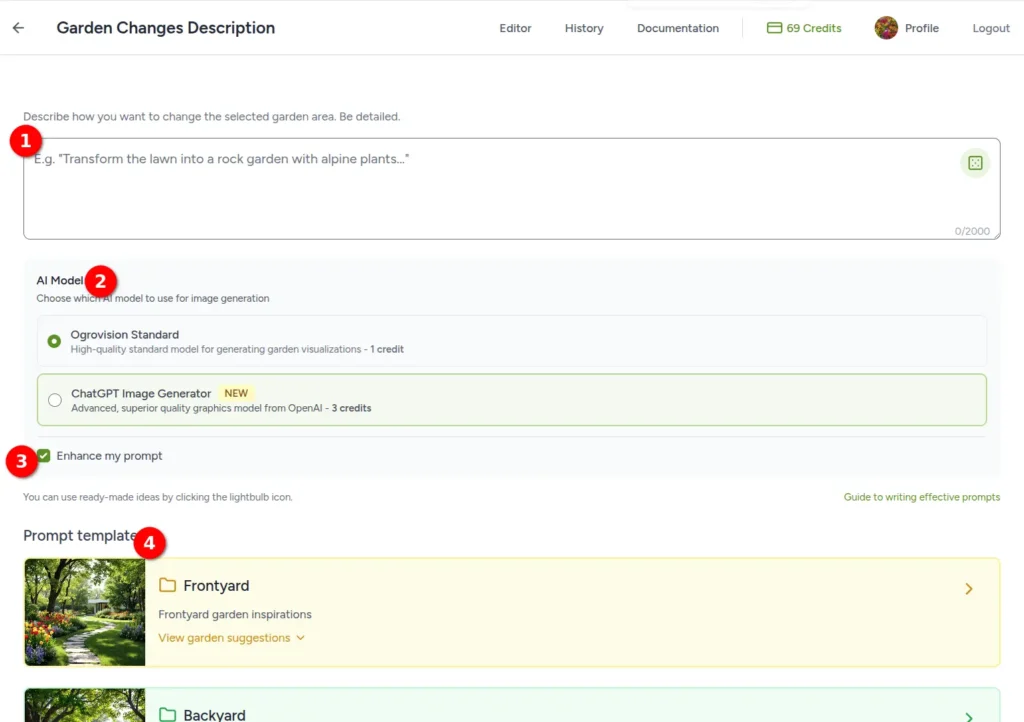This screenshot has height=722, width=1024.
Task: Click the random dice icon in the description box
Action: (x=974, y=163)
